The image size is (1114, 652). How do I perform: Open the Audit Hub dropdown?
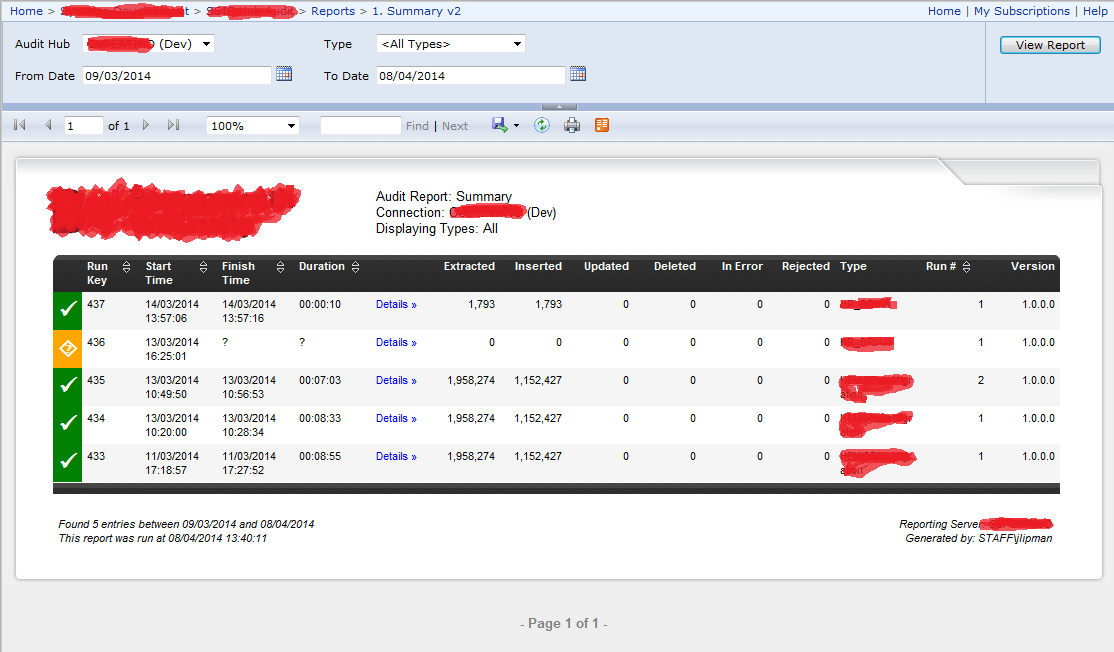[x=206, y=44]
